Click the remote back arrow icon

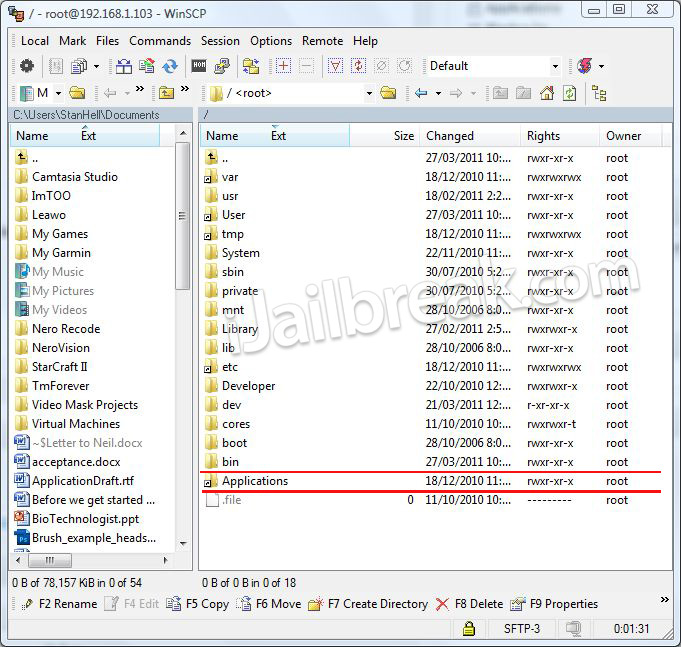tap(421, 93)
